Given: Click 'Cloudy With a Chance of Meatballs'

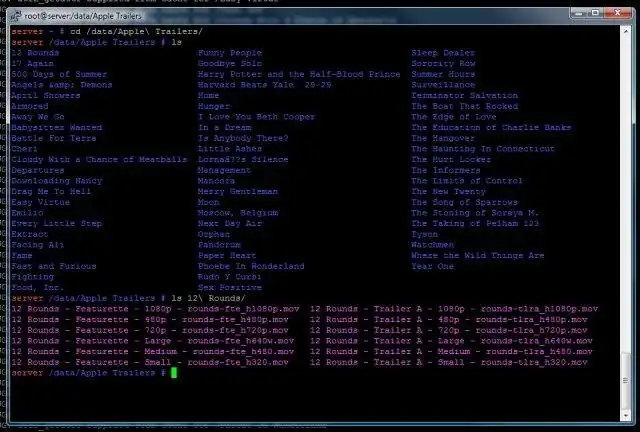Looking at the screenshot, I should coord(99,159).
